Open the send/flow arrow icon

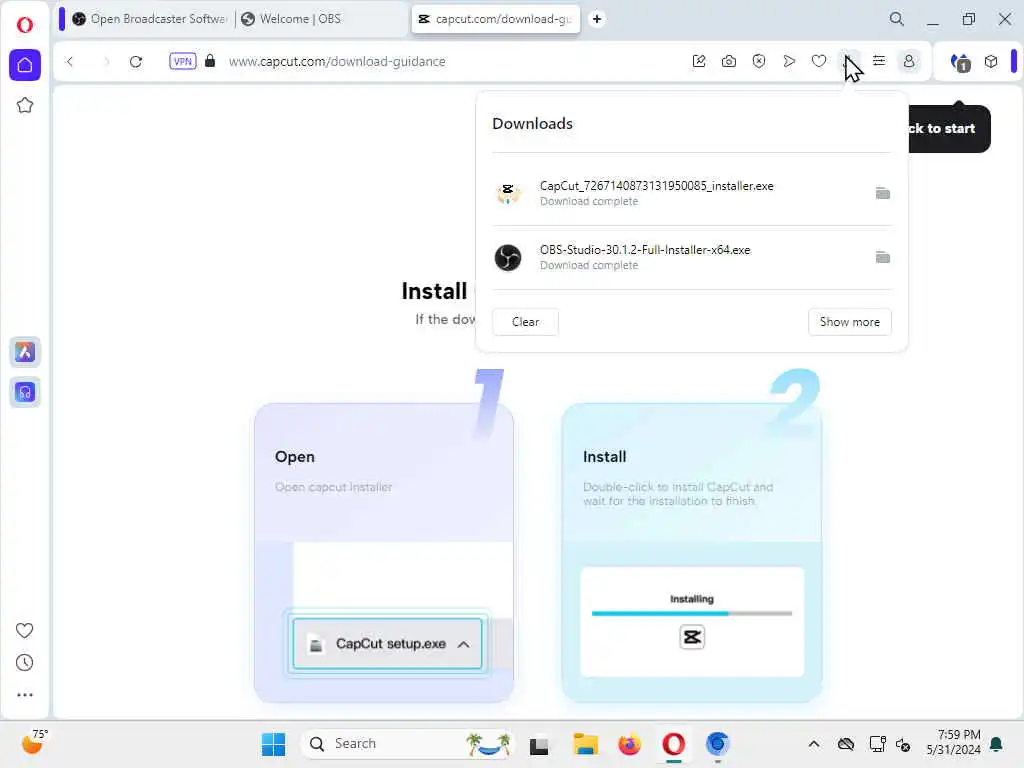pos(789,61)
